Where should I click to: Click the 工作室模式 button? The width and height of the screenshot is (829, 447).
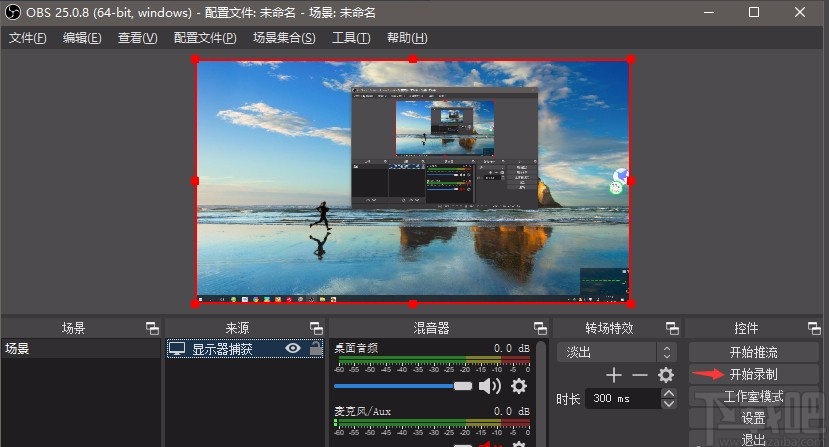pyautogui.click(x=753, y=397)
